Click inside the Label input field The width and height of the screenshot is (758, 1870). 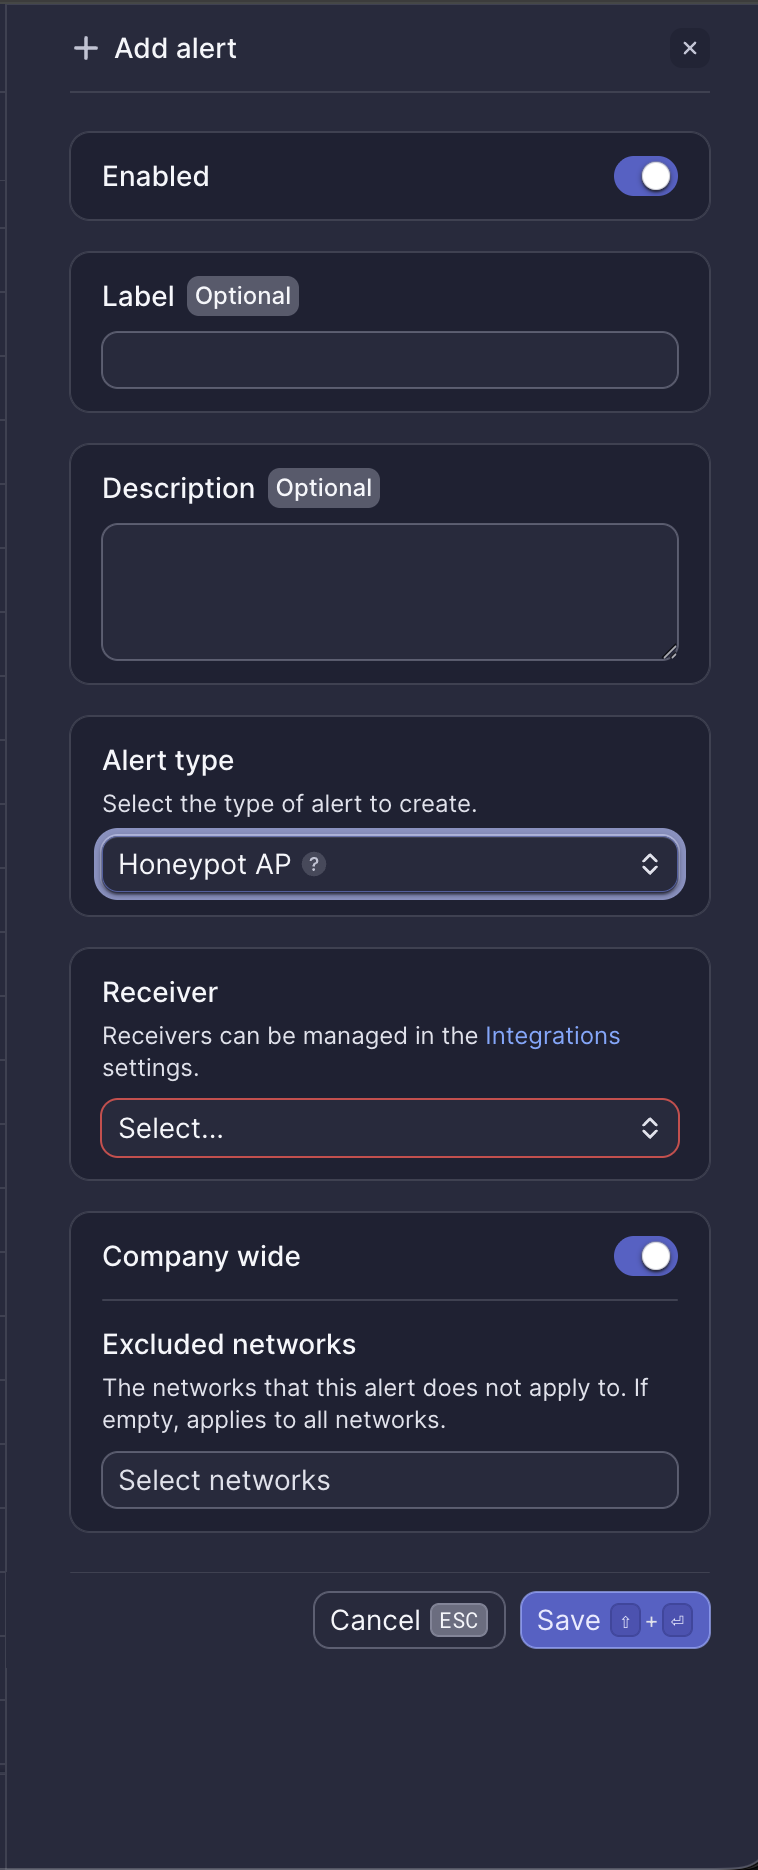point(390,359)
